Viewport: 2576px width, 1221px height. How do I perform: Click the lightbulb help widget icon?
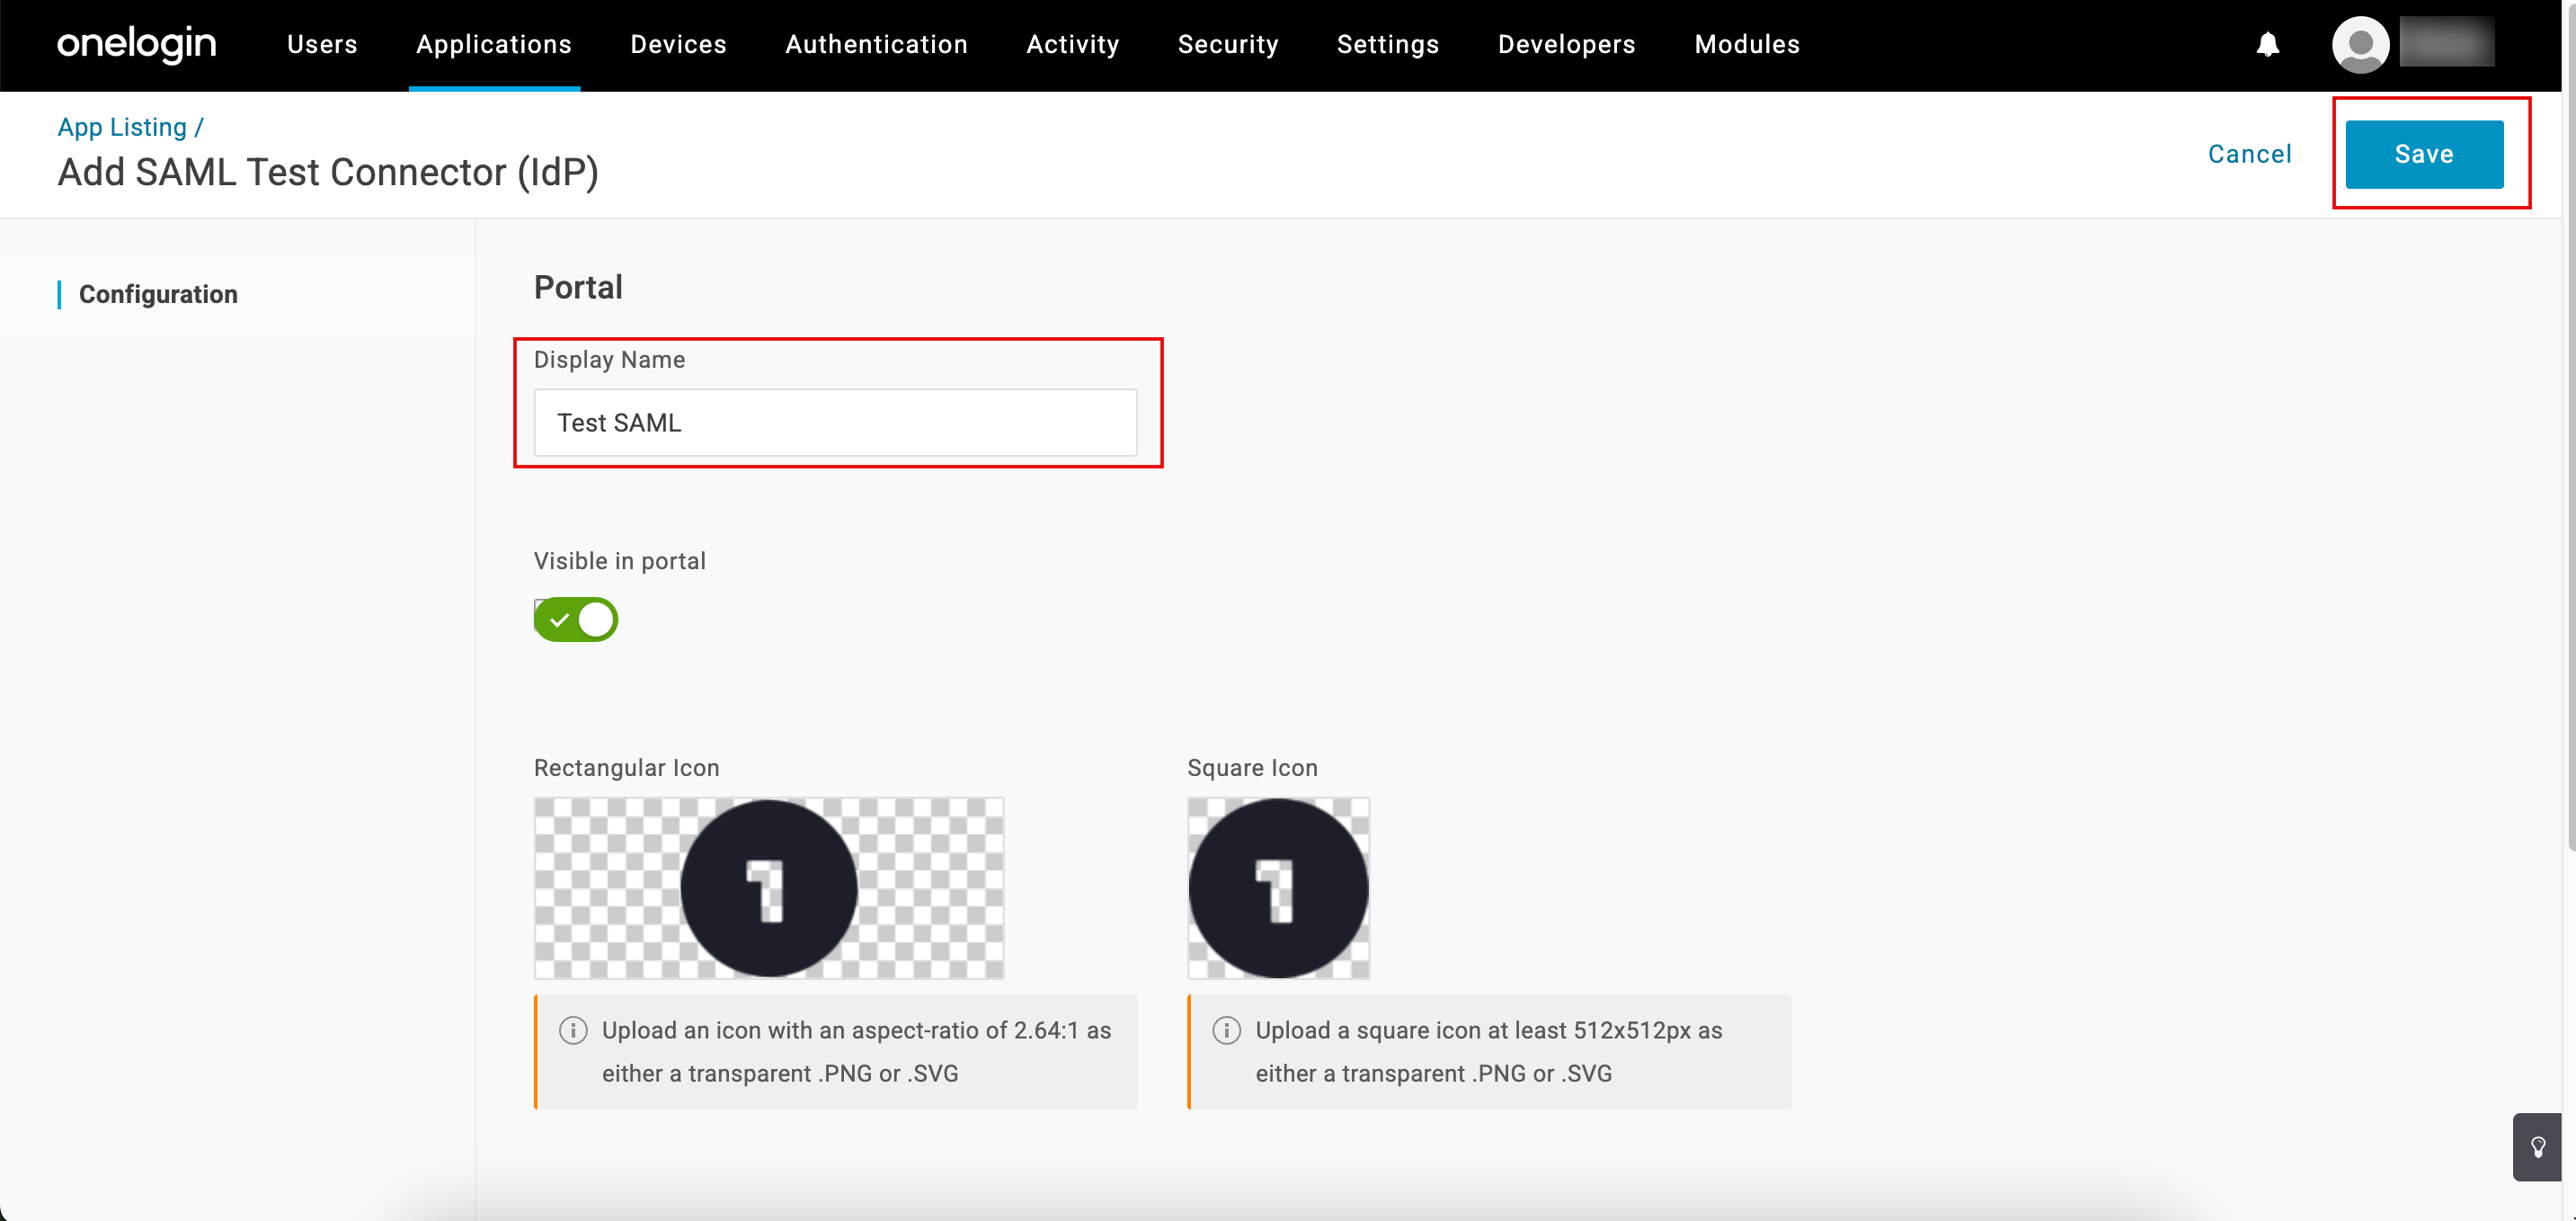tap(2537, 1146)
